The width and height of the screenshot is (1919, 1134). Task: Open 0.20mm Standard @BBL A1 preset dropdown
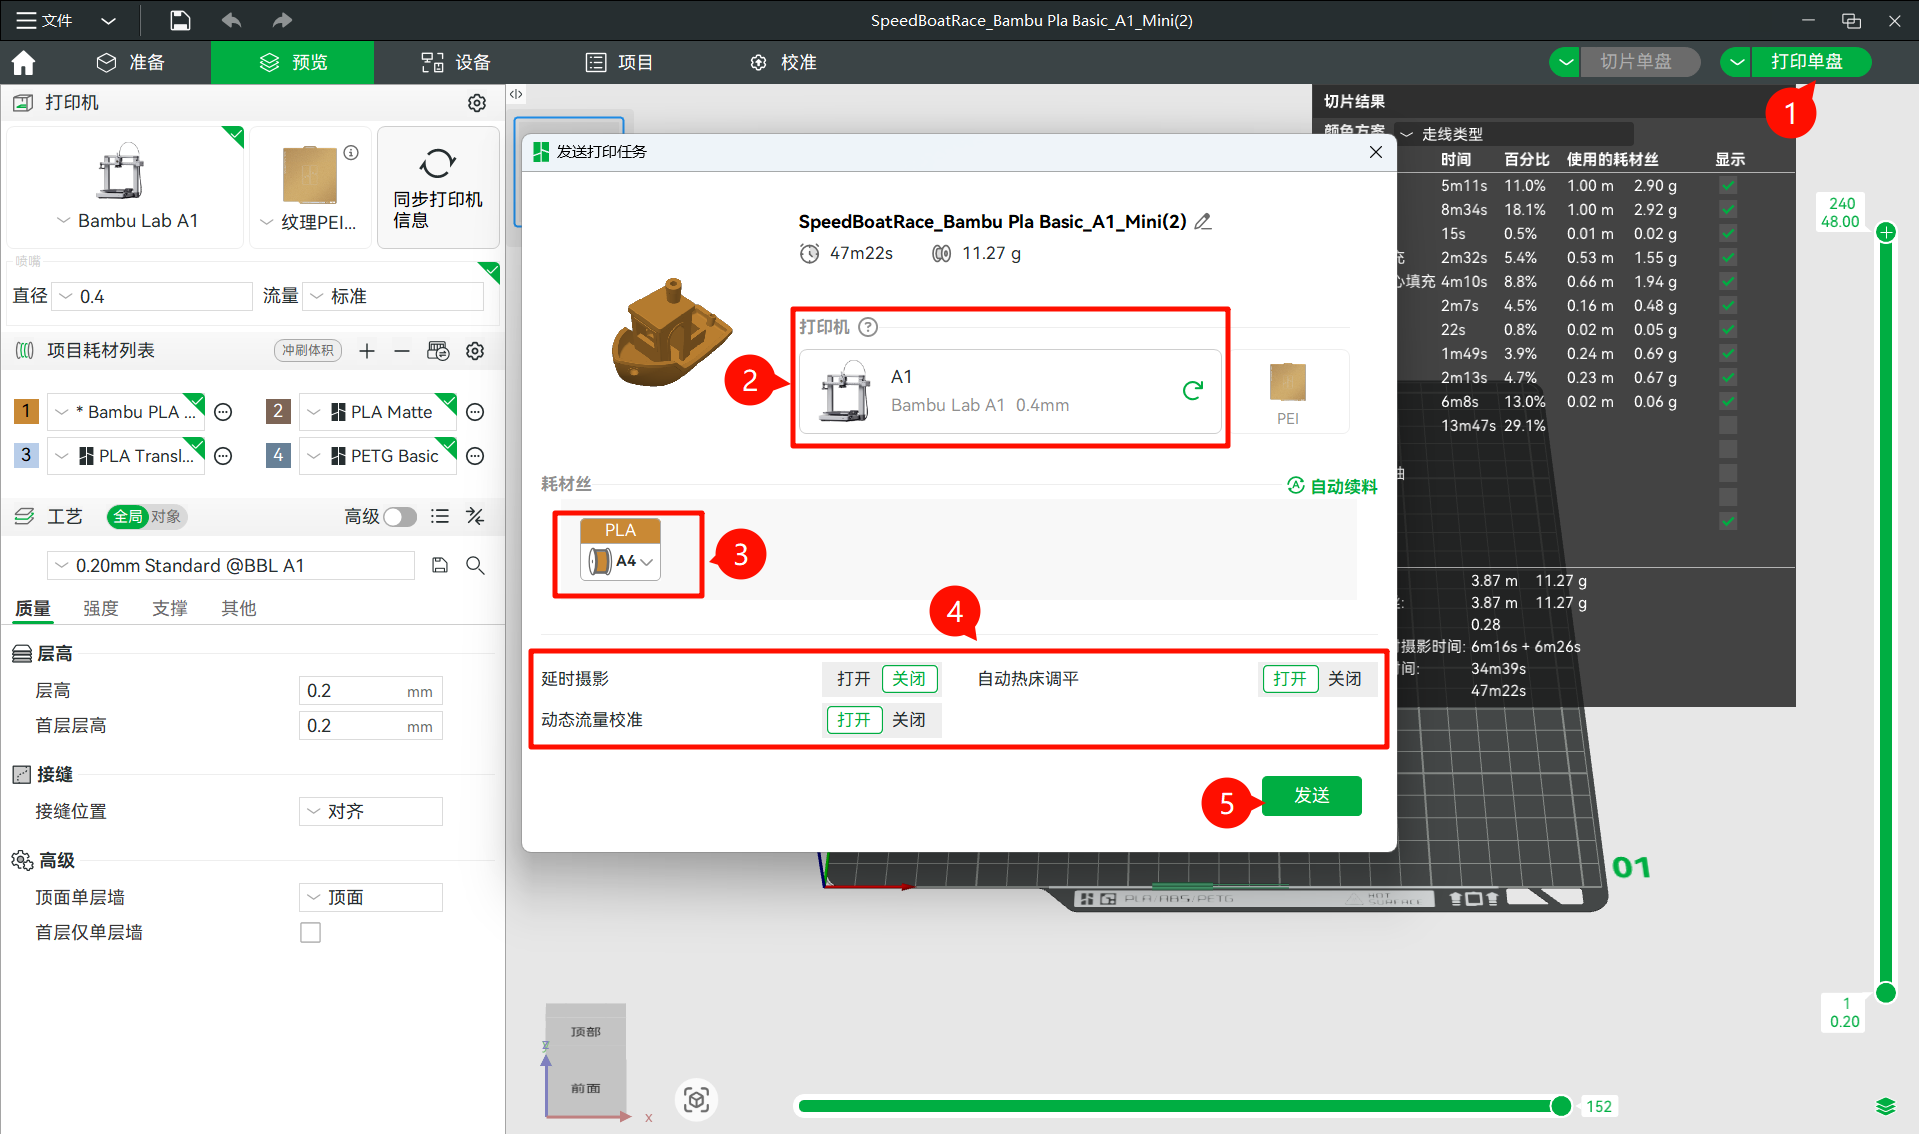click(x=231, y=566)
